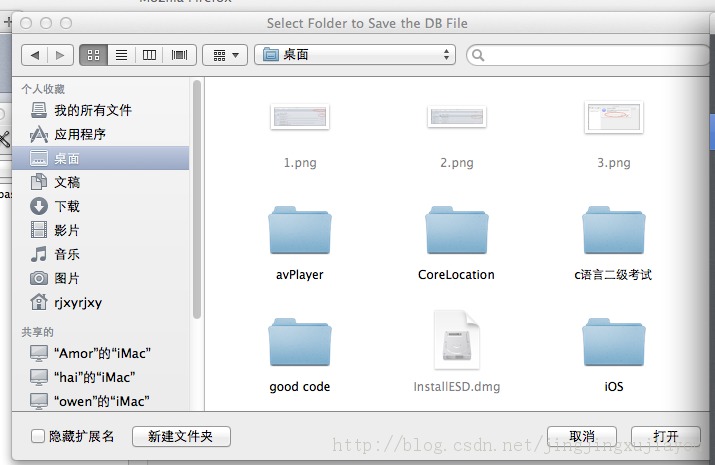Switch to Cover Flow view
The width and height of the screenshot is (715, 465).
(179, 55)
